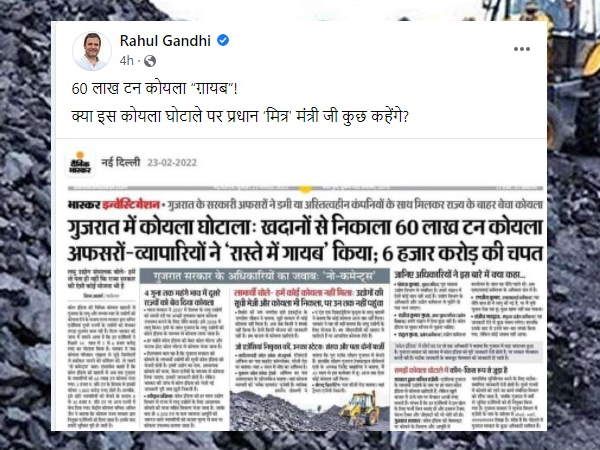Click the भास्कर इन्वेस्टिगेशन red label
Viewport: 600px width, 450px height.
[x=114, y=205]
